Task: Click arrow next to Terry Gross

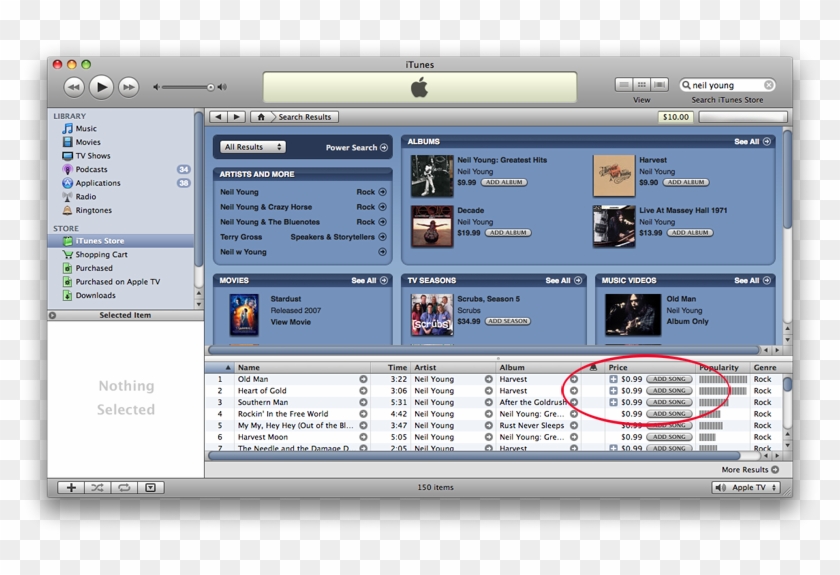Action: (x=382, y=237)
